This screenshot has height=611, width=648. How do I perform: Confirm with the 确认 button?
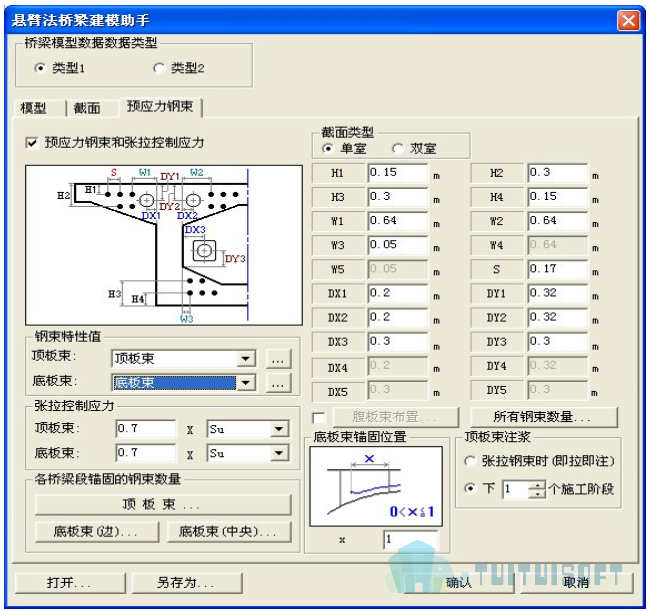pos(459,583)
